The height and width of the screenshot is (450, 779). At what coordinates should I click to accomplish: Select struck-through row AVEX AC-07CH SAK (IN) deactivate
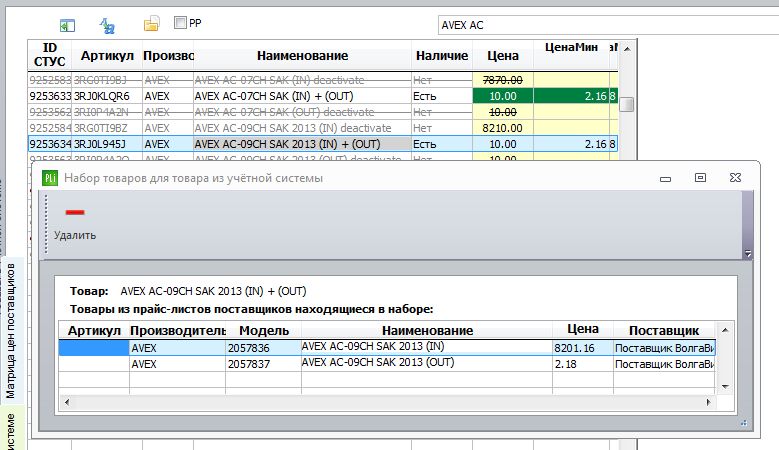323,80
